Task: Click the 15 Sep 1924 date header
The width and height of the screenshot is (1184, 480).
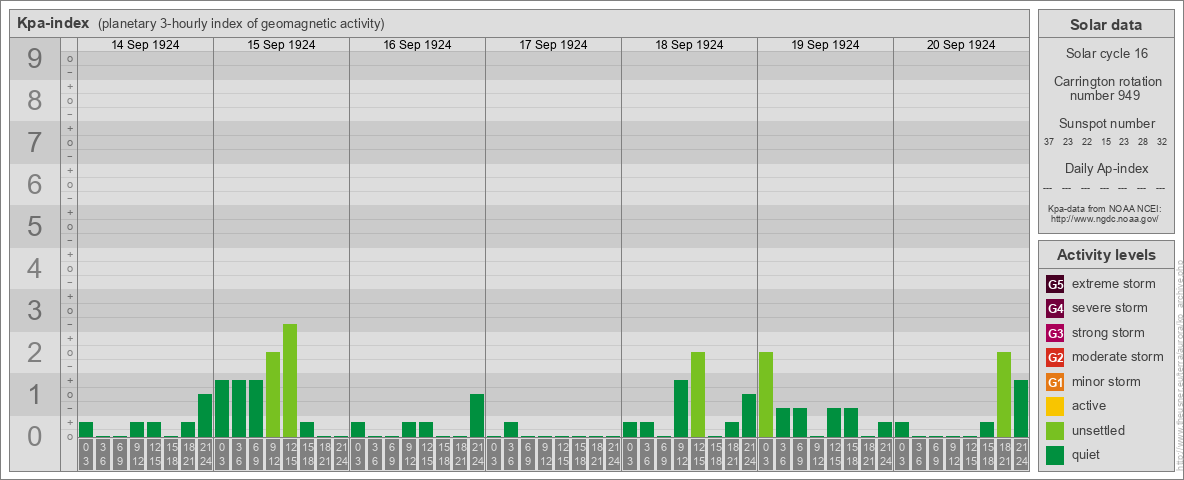Action: click(x=282, y=45)
